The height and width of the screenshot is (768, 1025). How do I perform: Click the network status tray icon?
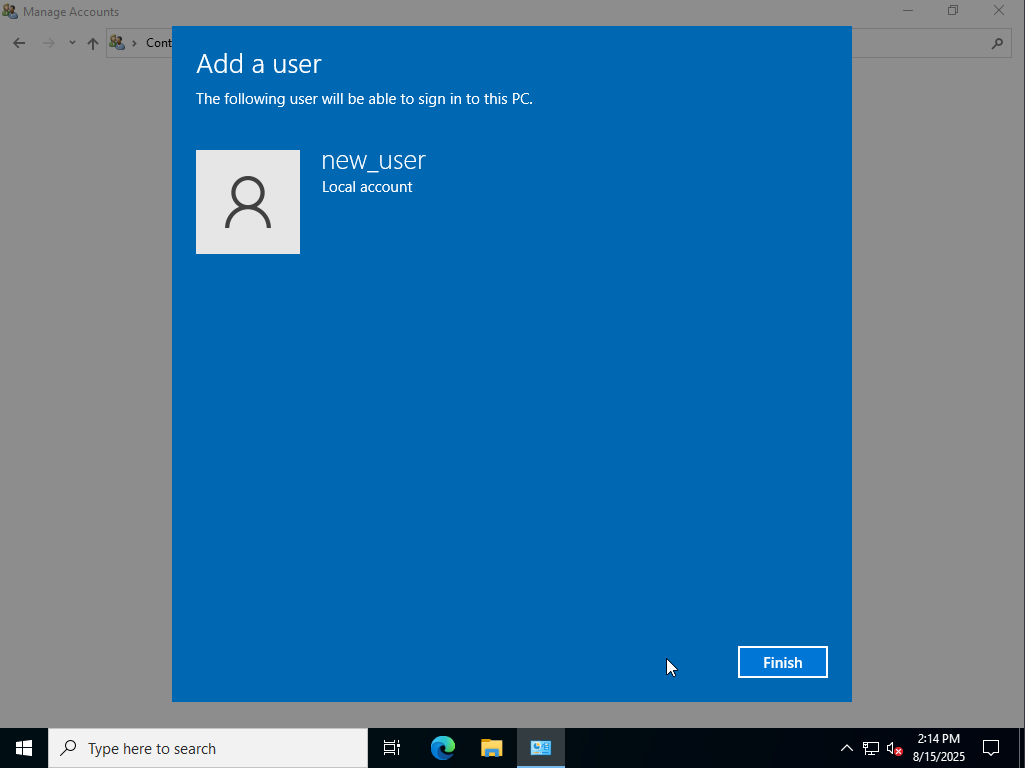click(x=870, y=748)
